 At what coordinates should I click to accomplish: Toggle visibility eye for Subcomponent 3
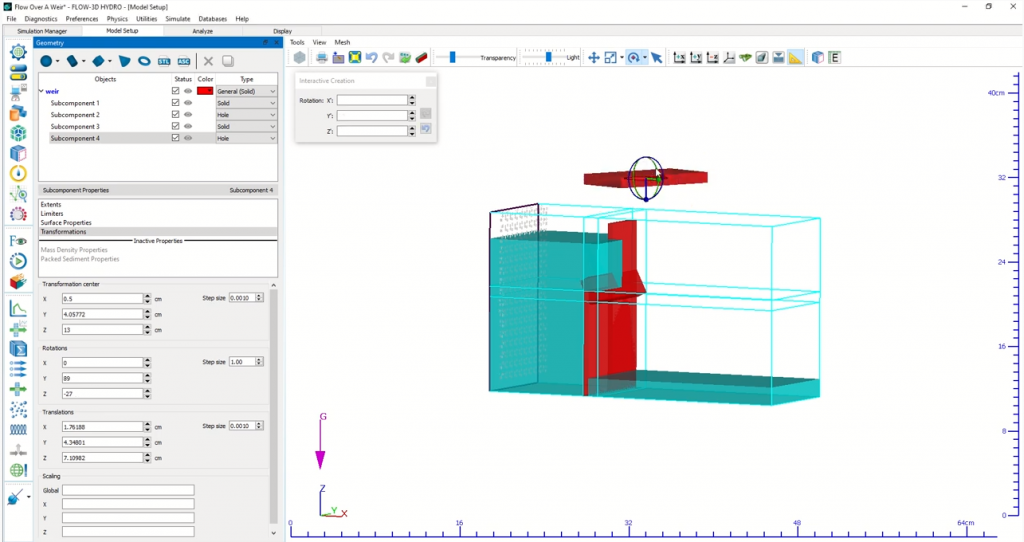click(188, 127)
